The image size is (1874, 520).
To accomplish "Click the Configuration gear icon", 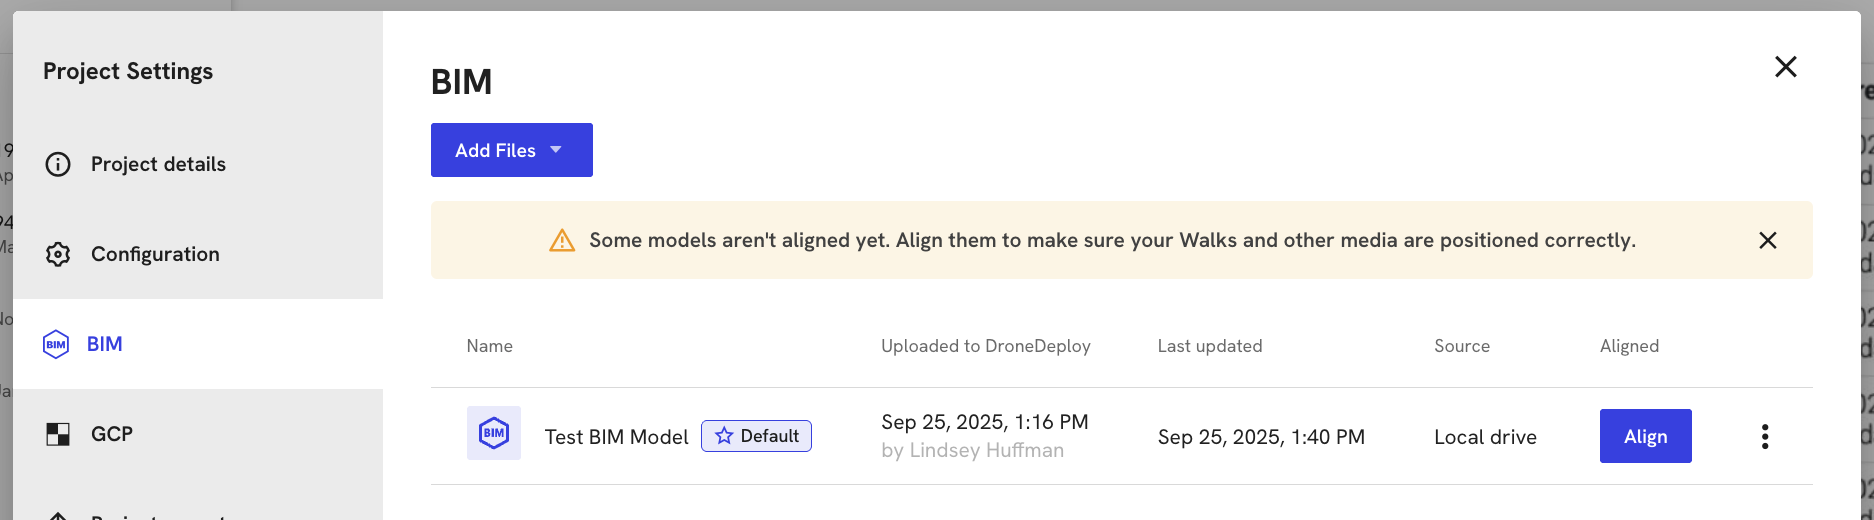I will [58, 254].
